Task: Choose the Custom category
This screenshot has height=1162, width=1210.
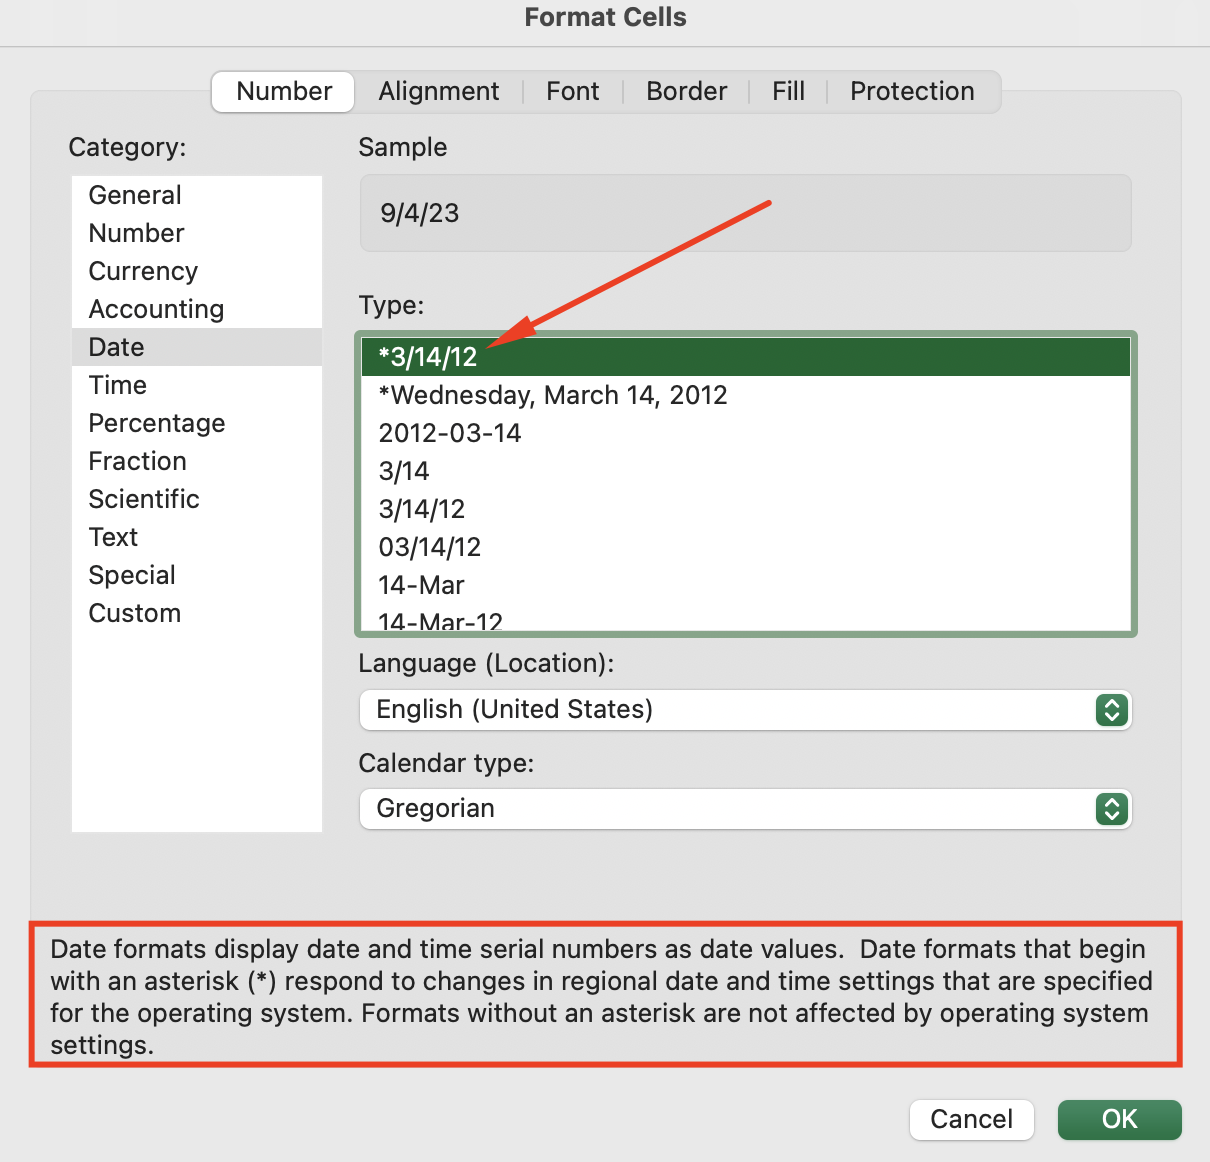Action: point(197,613)
